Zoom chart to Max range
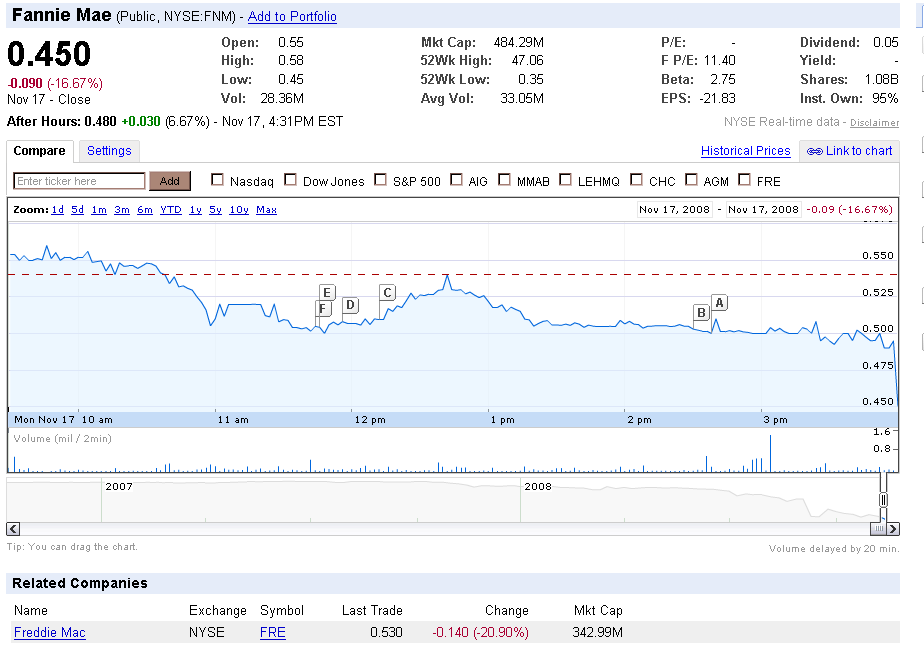924x649 pixels. tap(266, 210)
